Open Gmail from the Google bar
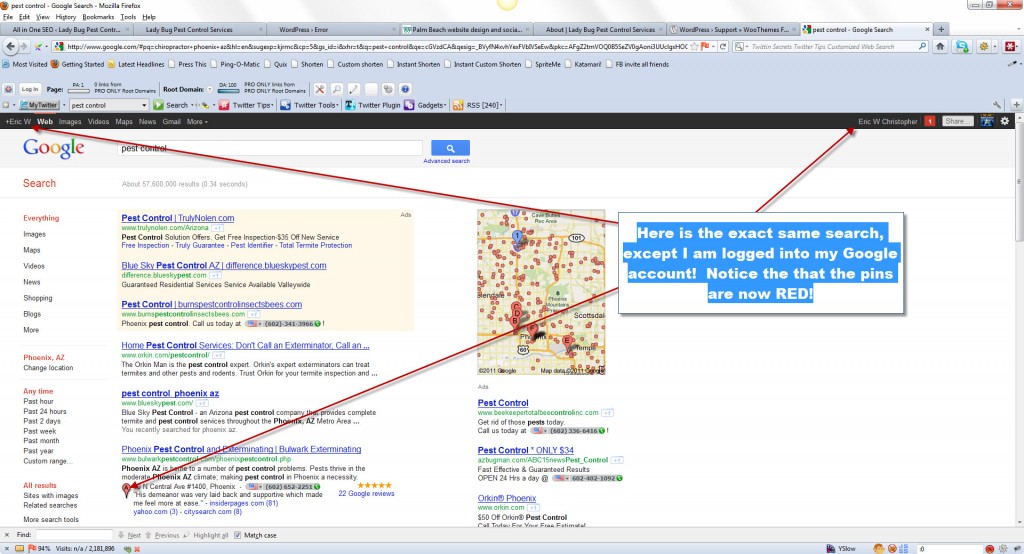This screenshot has width=1024, height=554. [x=171, y=122]
